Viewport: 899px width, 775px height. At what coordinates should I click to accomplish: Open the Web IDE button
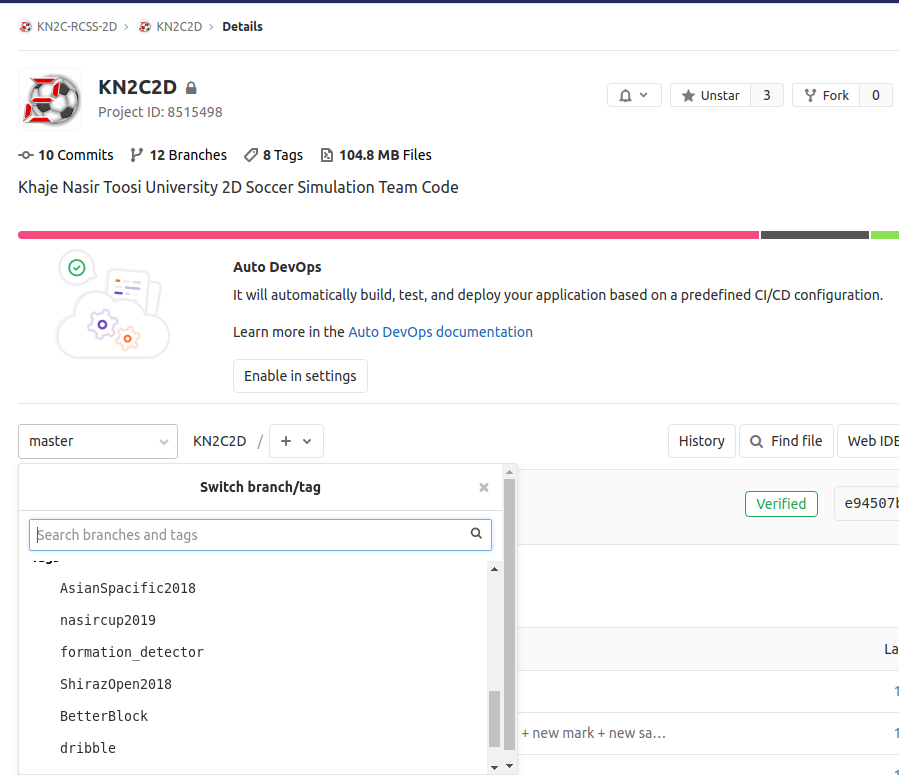pos(868,441)
